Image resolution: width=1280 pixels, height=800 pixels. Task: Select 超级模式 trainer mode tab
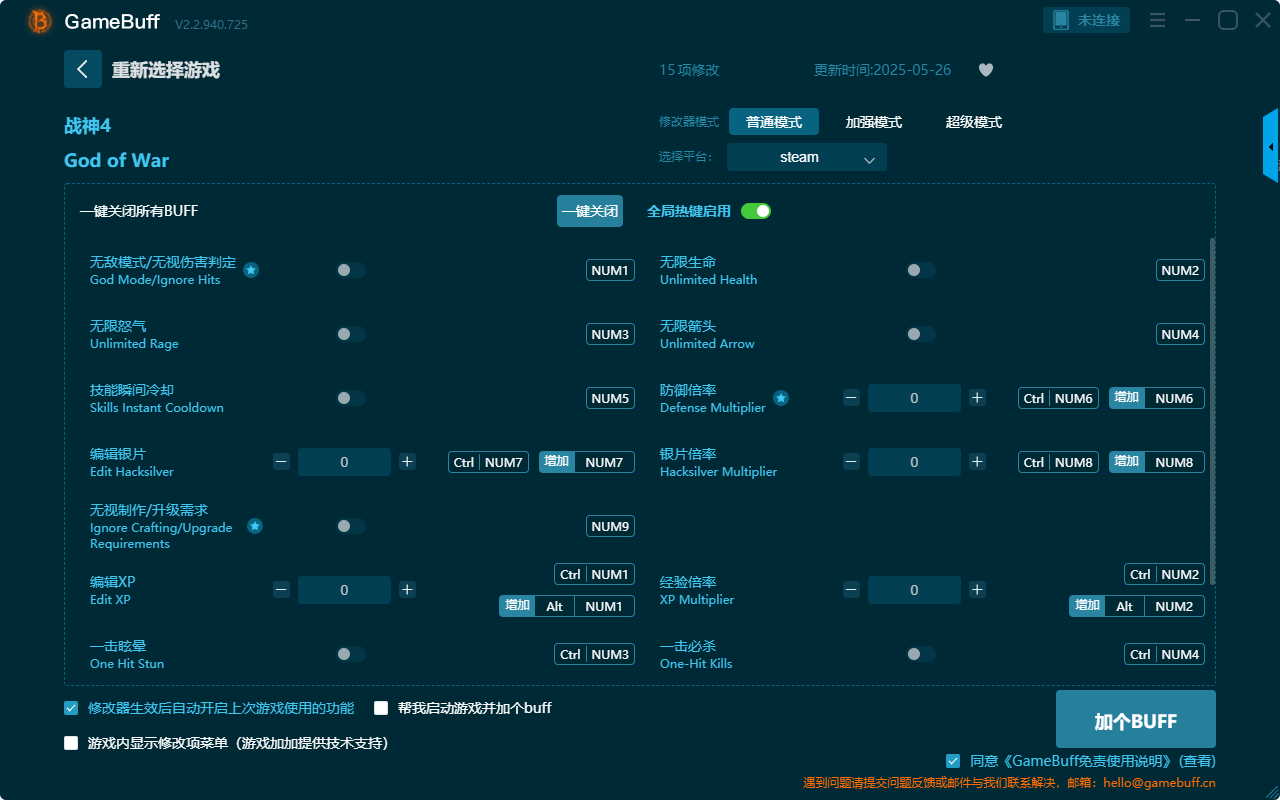click(974, 122)
